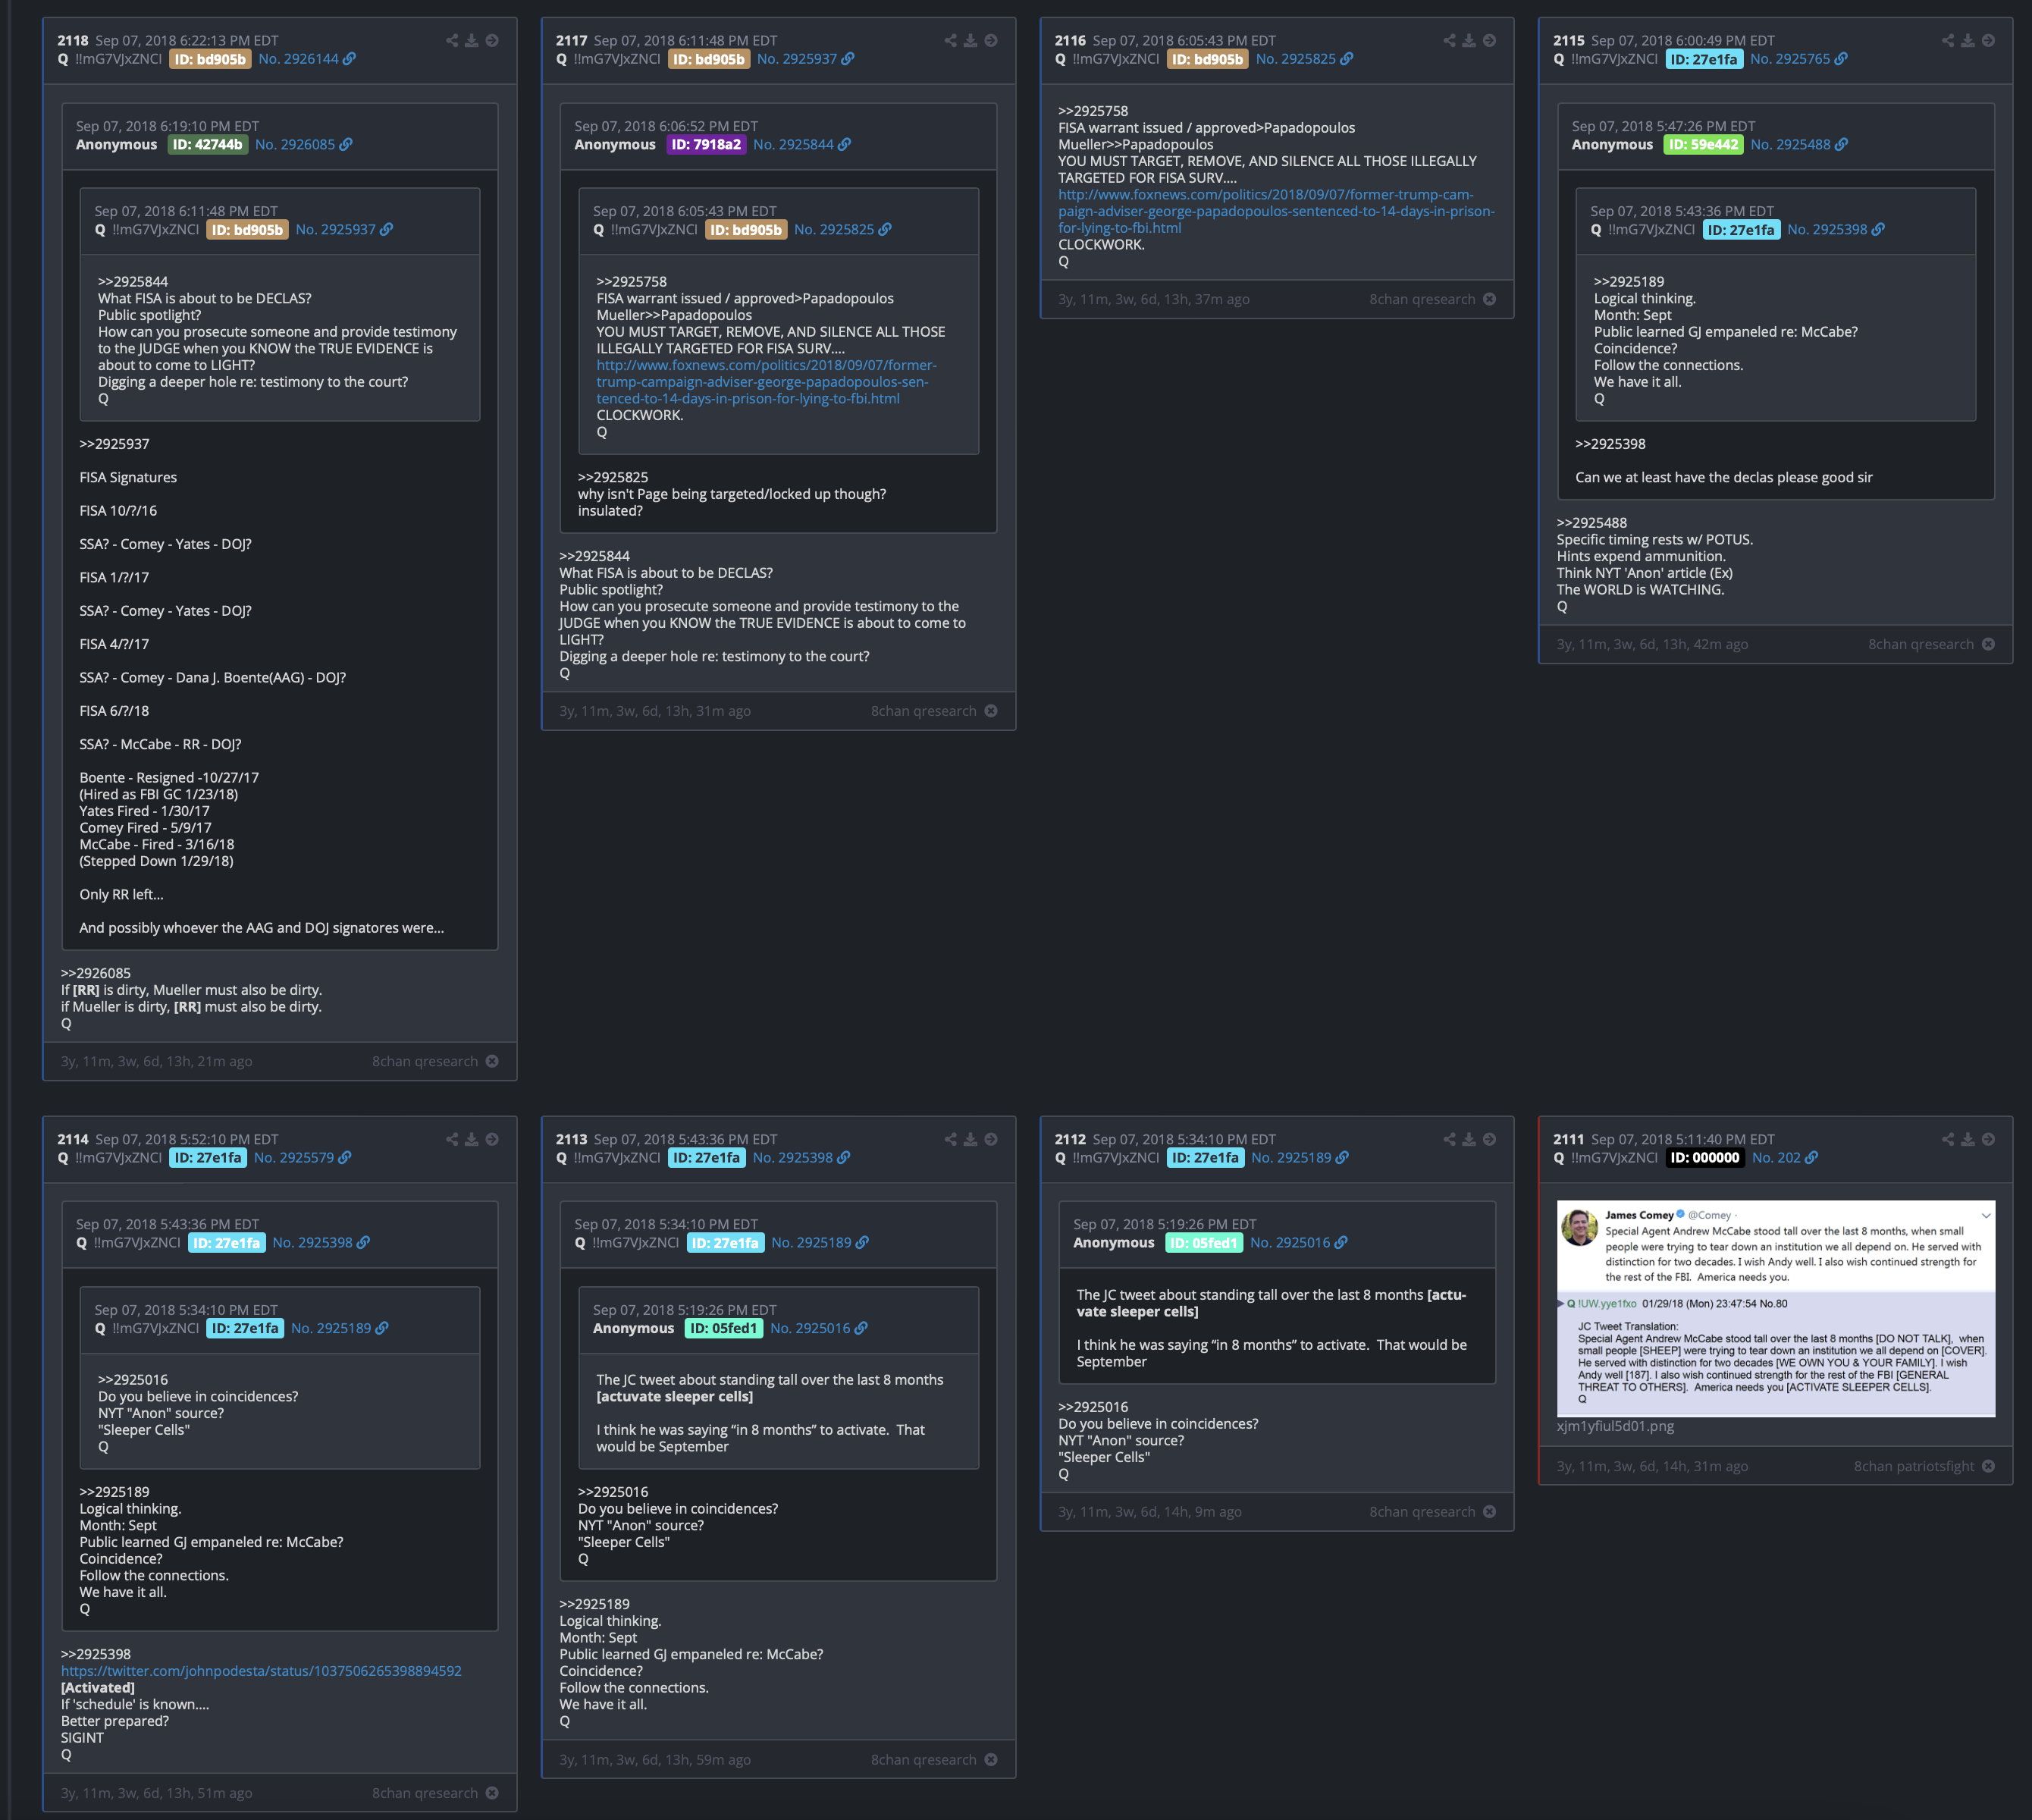This screenshot has width=2032, height=1820.
Task: Click the chain-link icon next to No. 202
Action: (x=1811, y=1158)
